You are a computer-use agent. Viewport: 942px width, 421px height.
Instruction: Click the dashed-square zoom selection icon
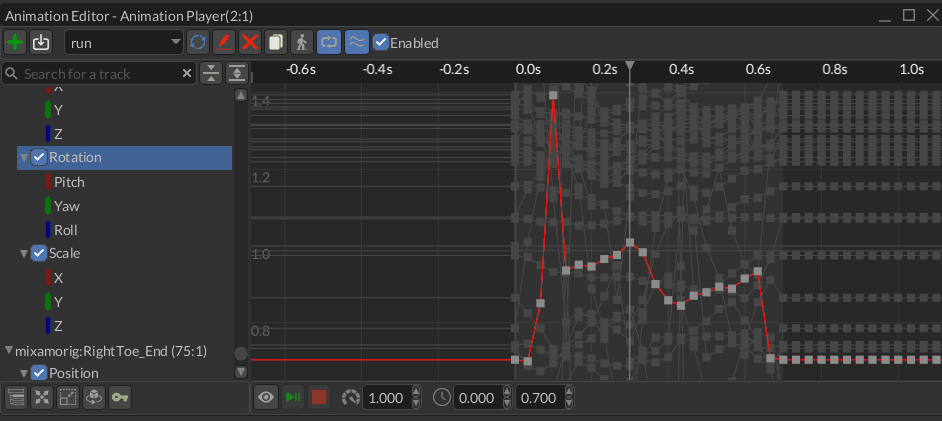pyautogui.click(x=67, y=398)
